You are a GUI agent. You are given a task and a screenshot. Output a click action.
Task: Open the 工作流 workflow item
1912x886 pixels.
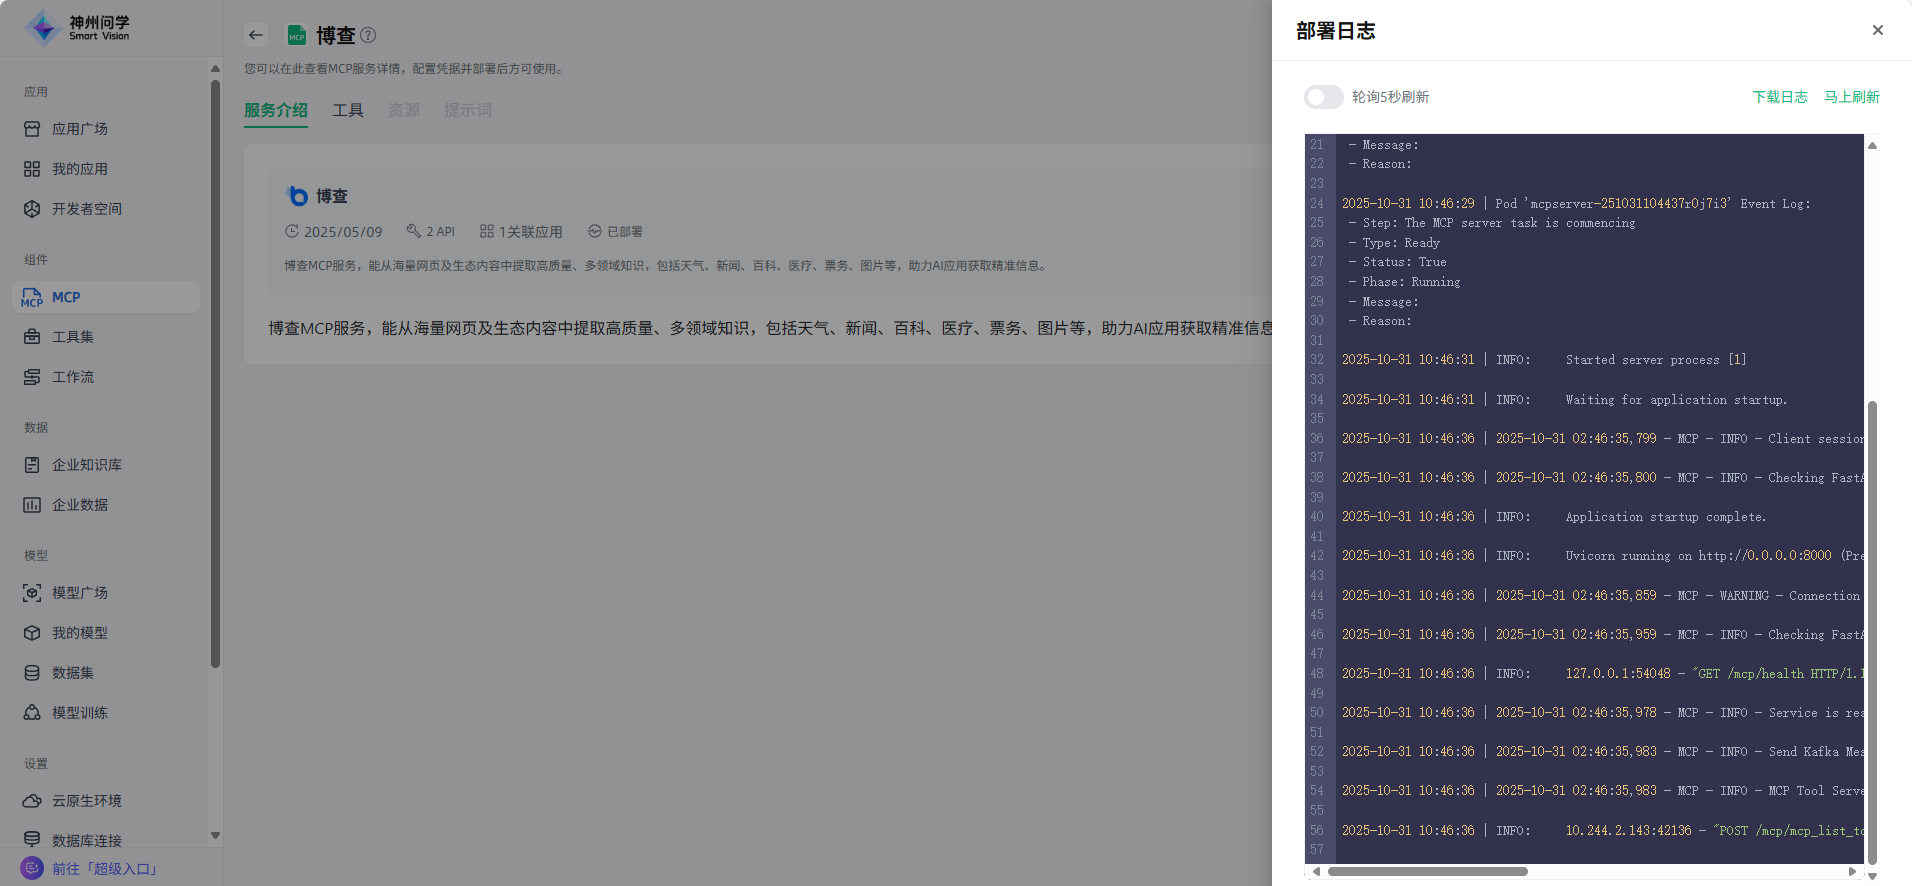pyautogui.click(x=72, y=377)
